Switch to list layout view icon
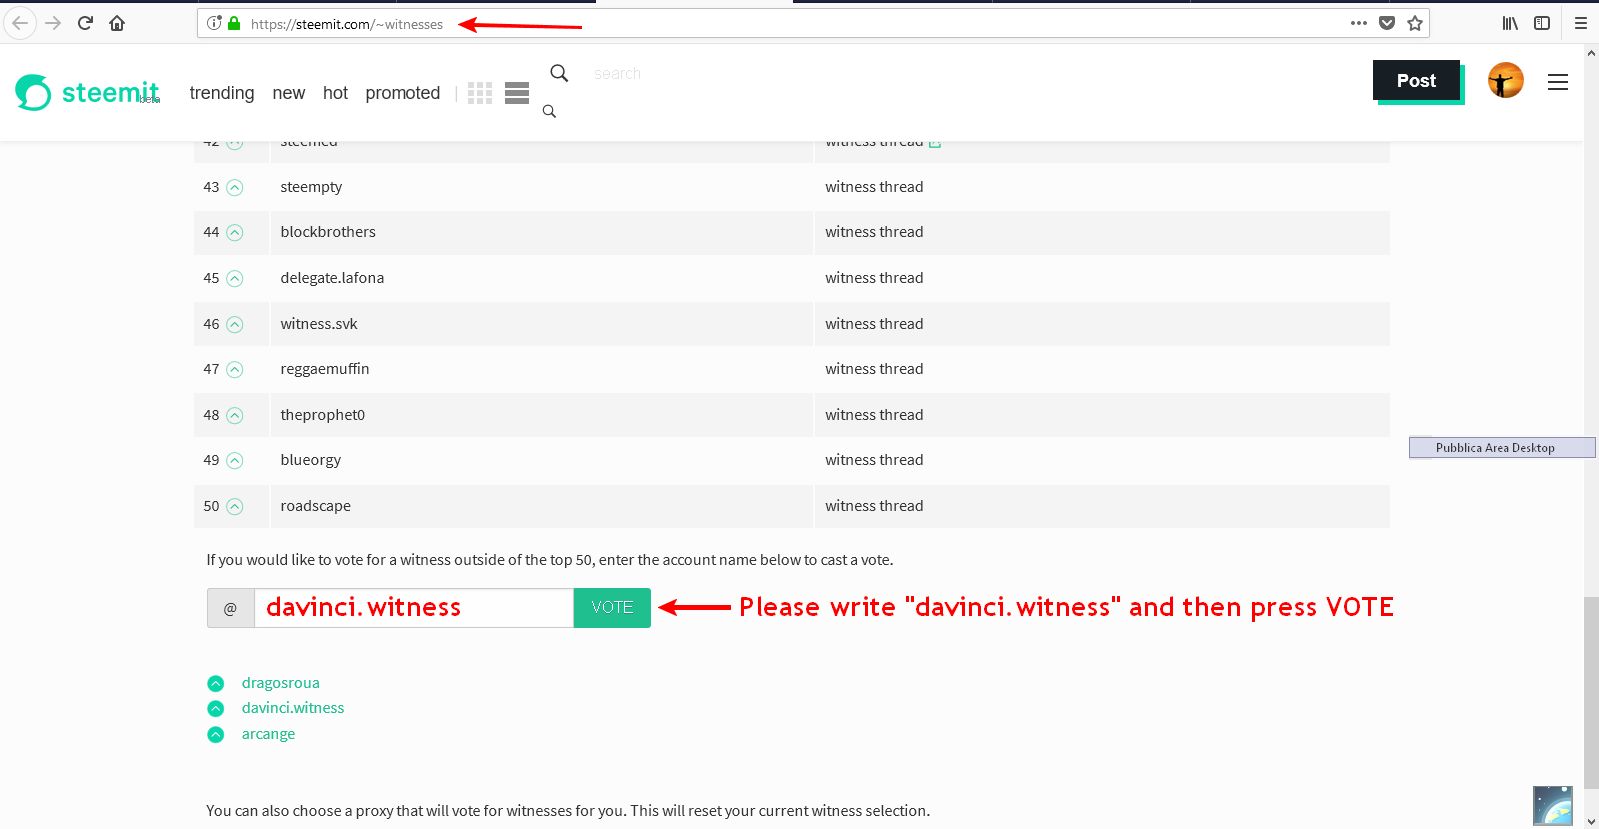1599x829 pixels. [x=517, y=93]
